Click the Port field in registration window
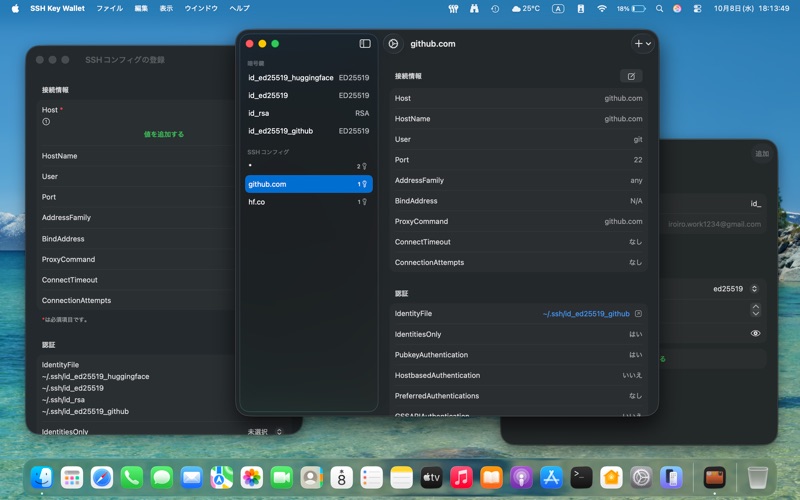The height and width of the screenshot is (500, 800). (138, 197)
